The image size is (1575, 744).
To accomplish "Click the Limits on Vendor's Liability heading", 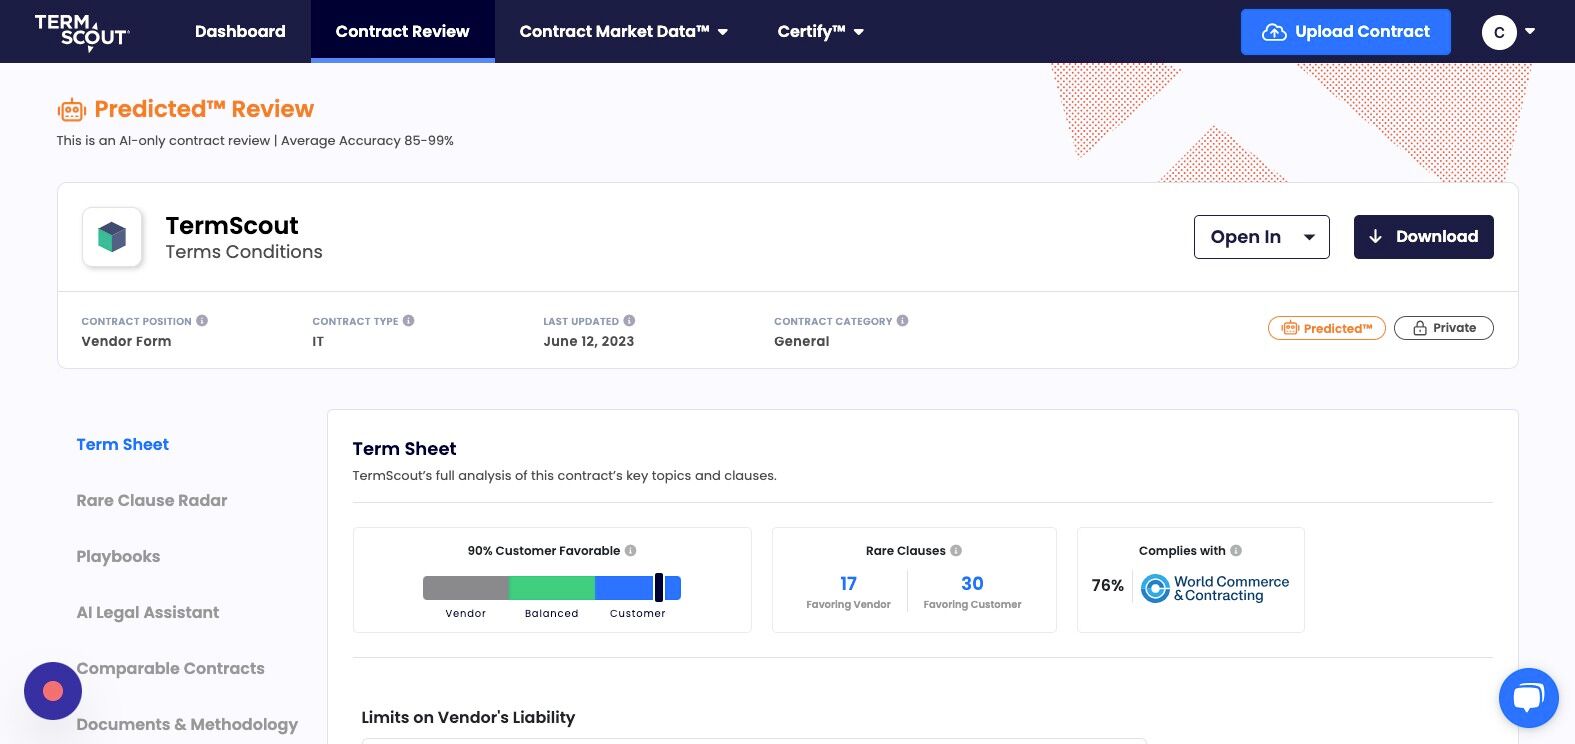I will tap(468, 717).
